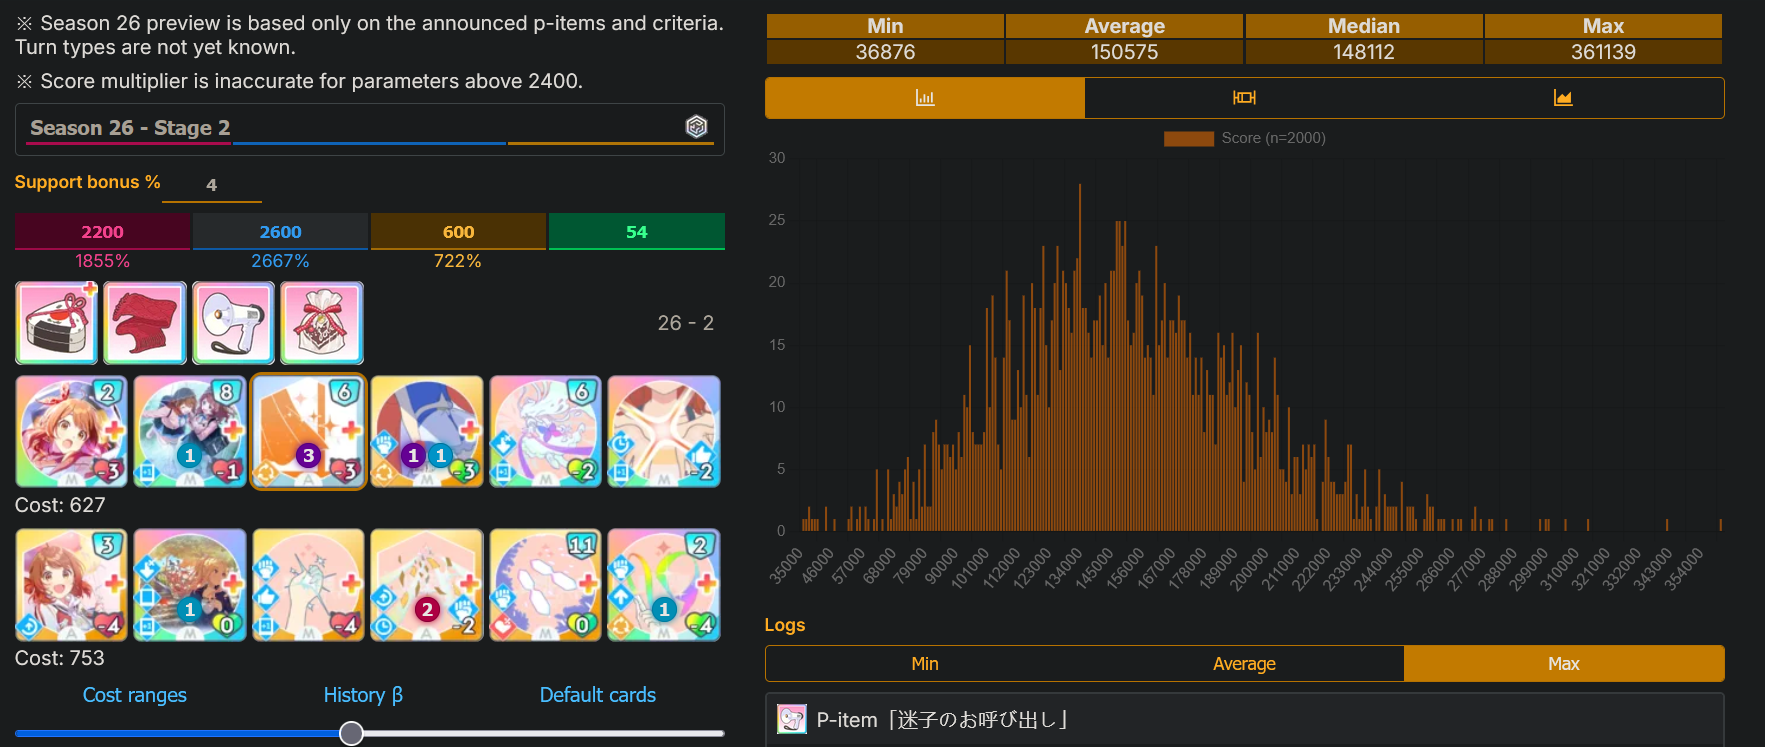Show the Average logs tab
The height and width of the screenshot is (747, 1765).
(1244, 664)
